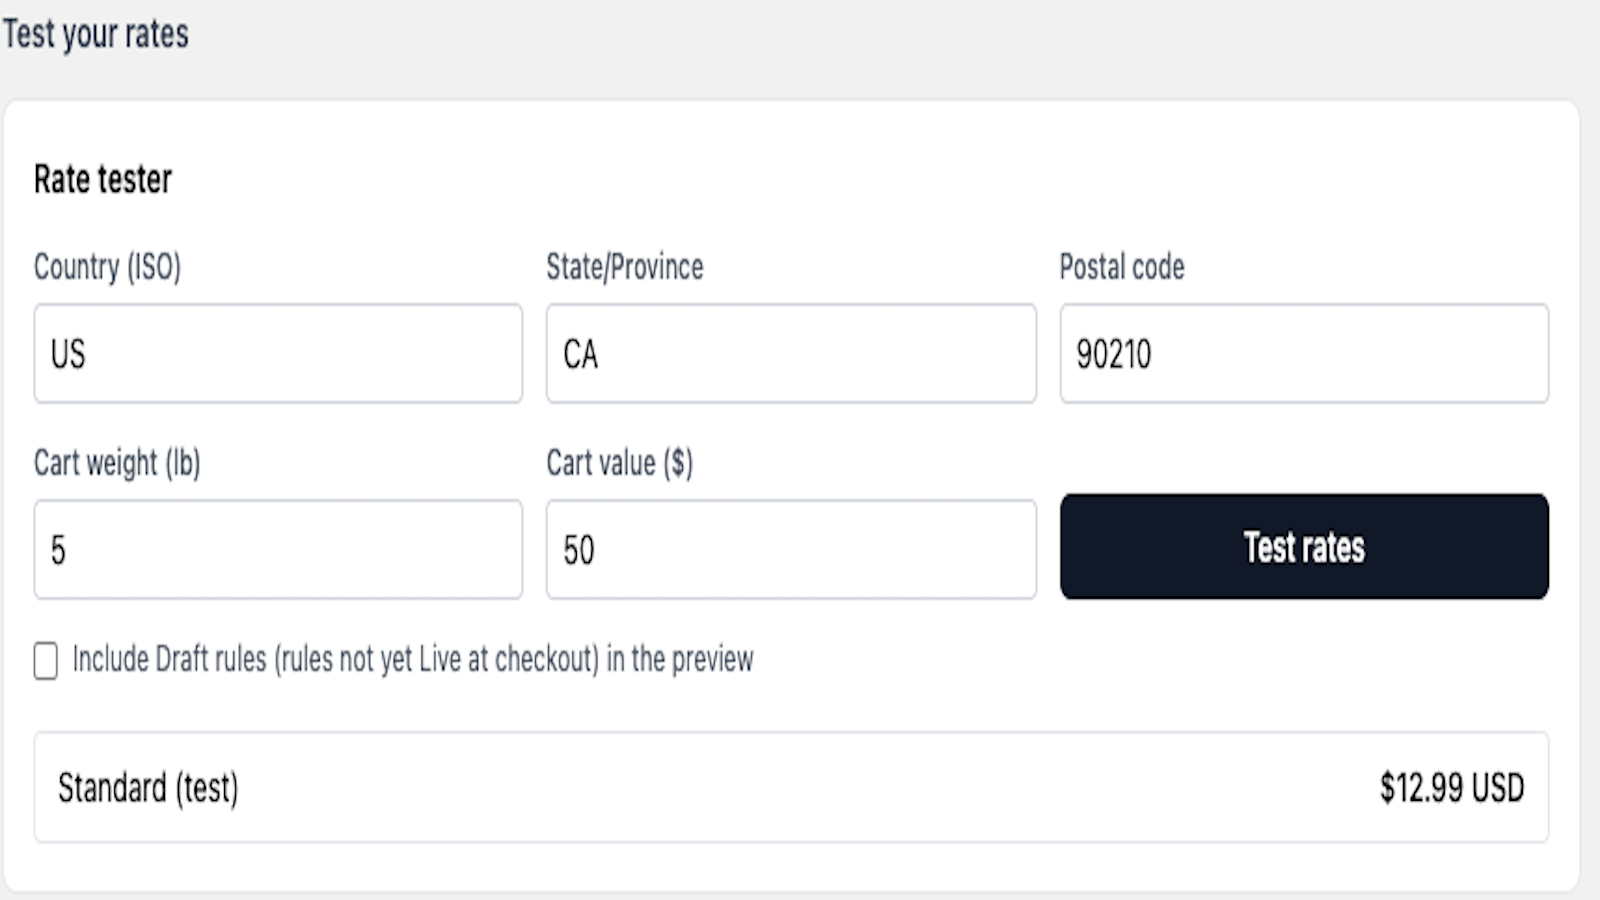Viewport: 1600px width, 900px height.
Task: Enable the Include Draft rules checkbox
Action: [45, 661]
